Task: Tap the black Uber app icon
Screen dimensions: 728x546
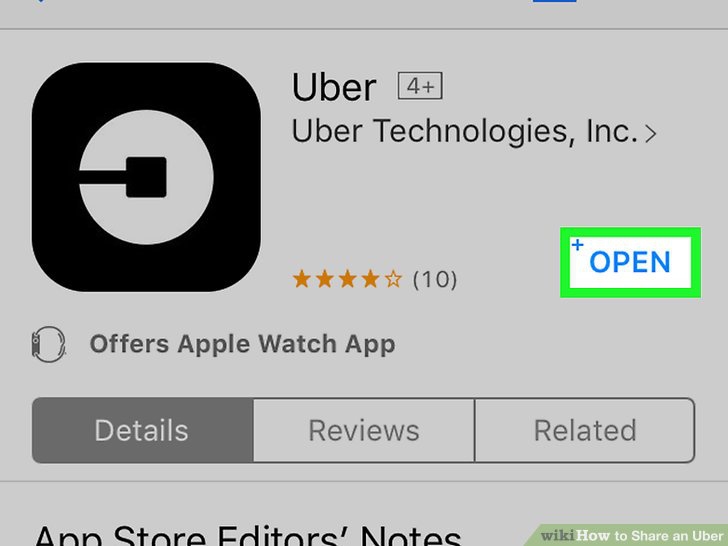Action: (x=146, y=177)
